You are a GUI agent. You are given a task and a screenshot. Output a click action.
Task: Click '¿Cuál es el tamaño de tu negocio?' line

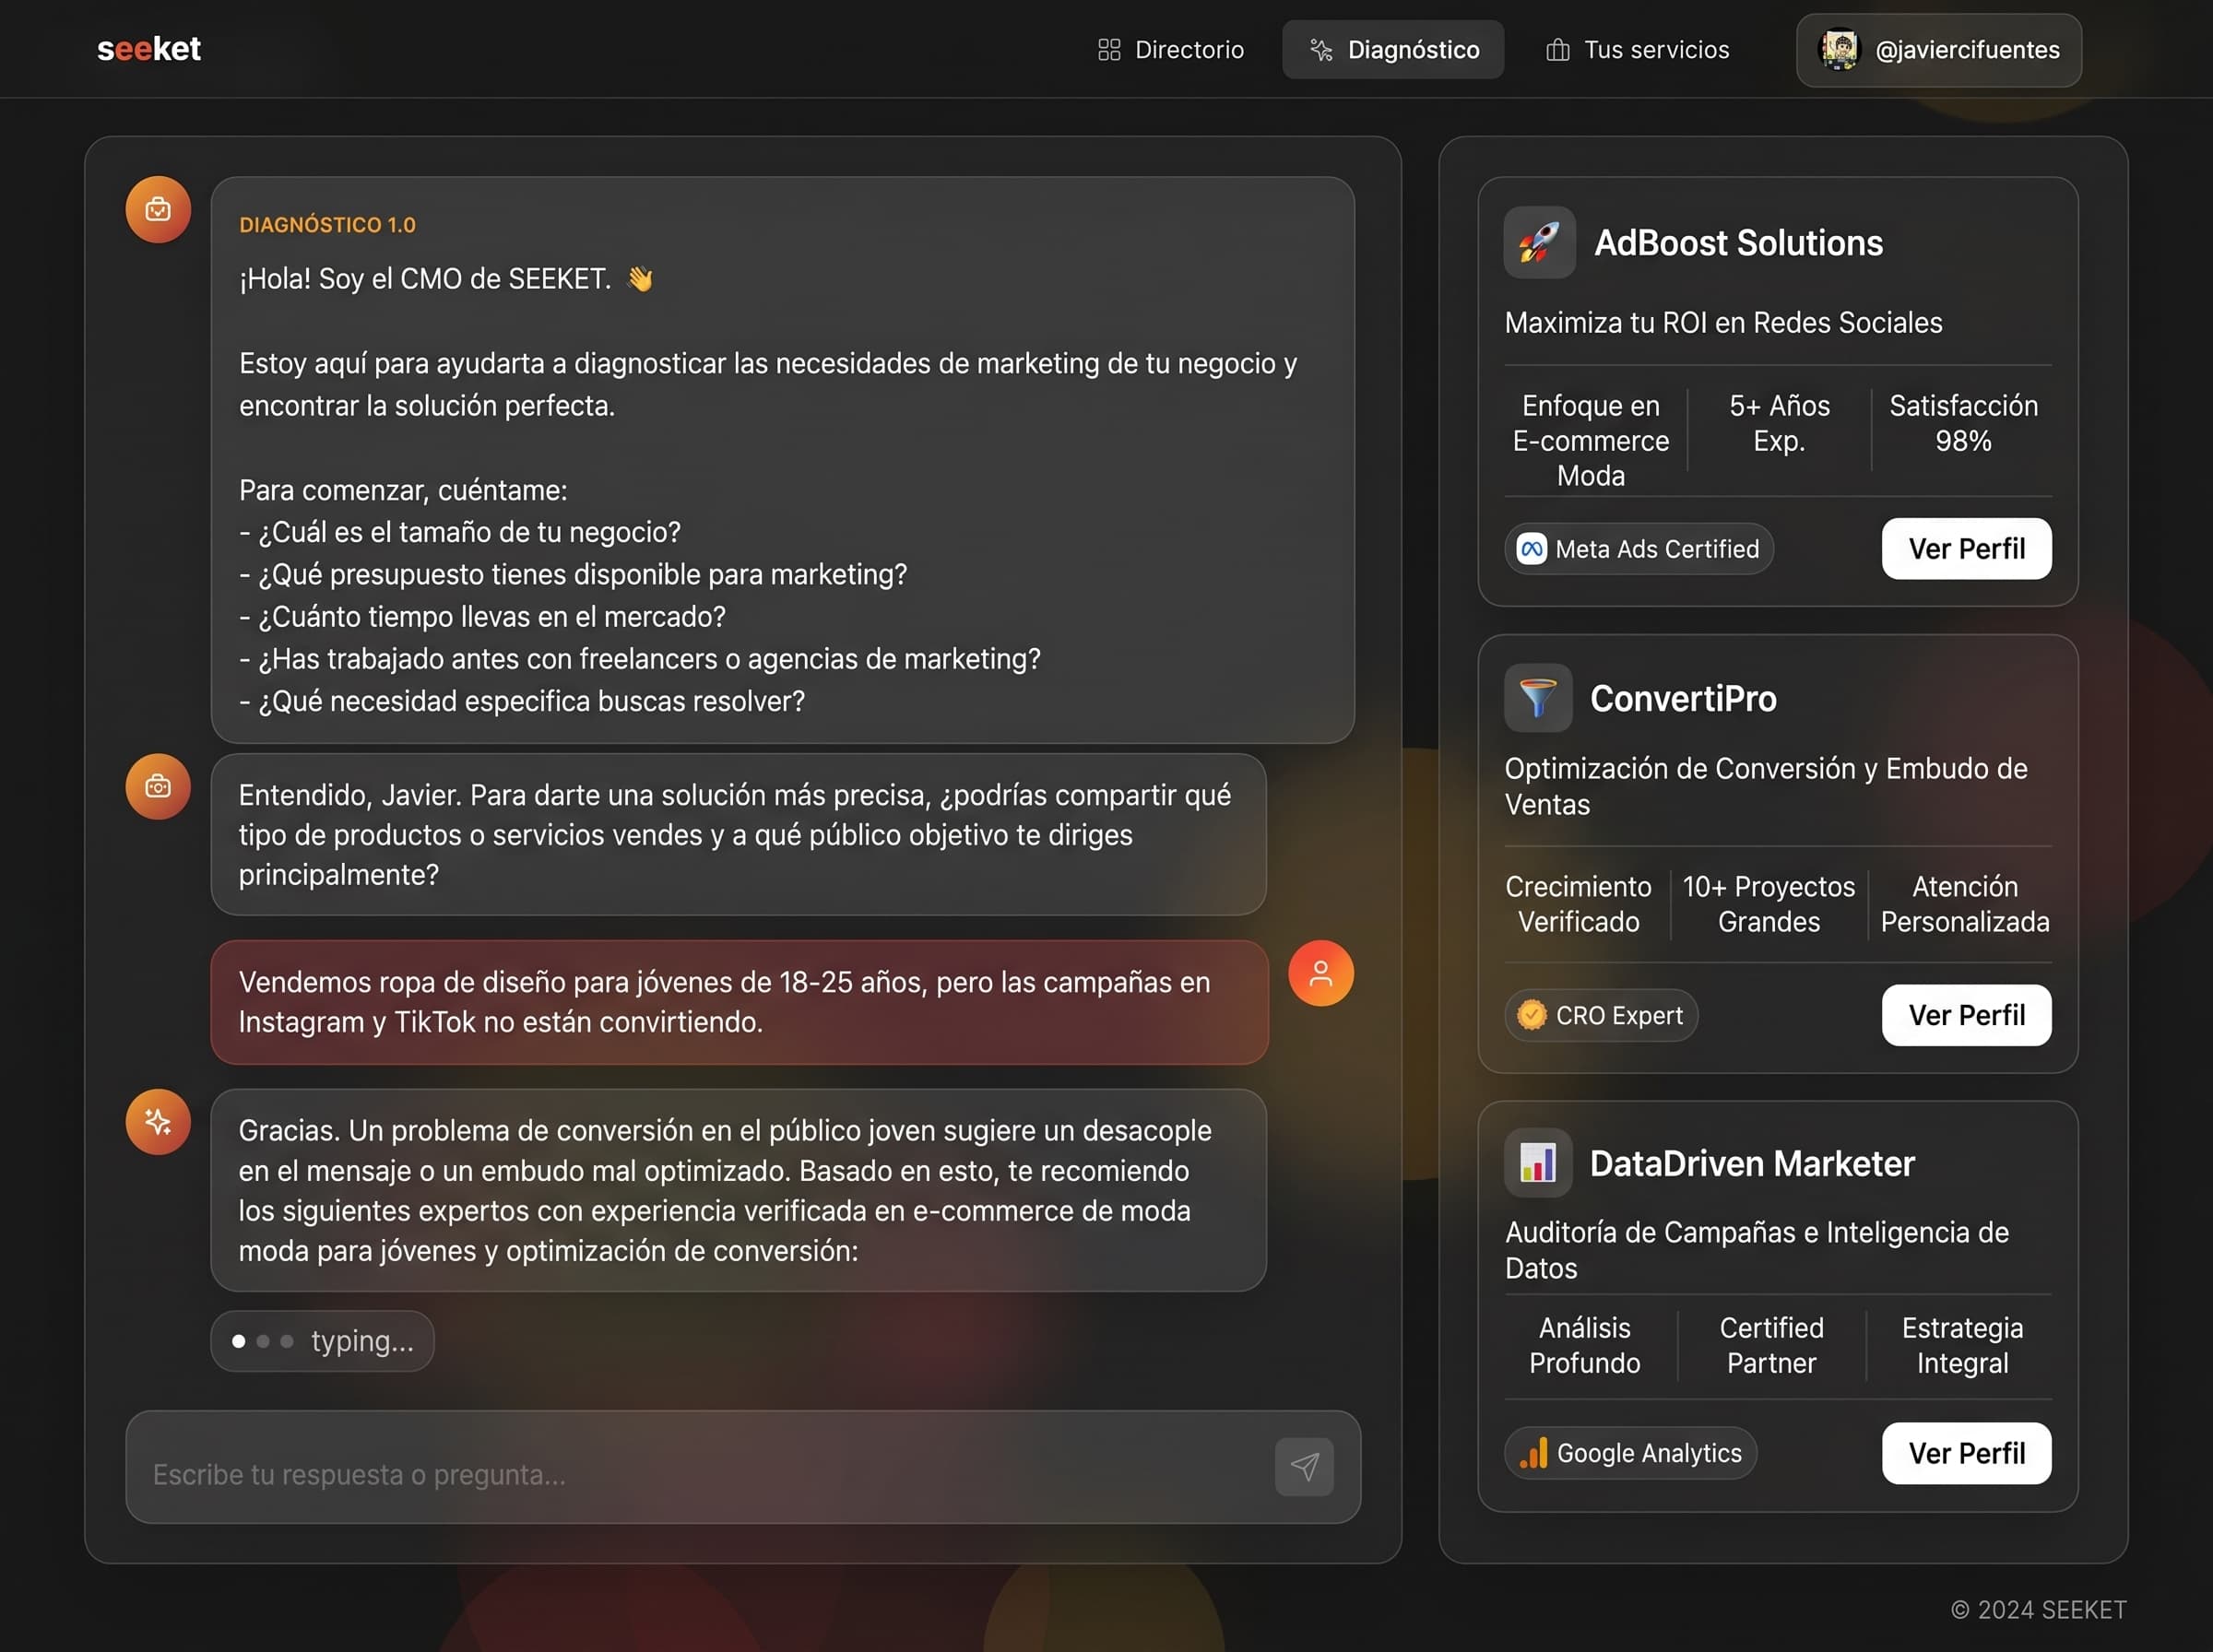point(460,532)
